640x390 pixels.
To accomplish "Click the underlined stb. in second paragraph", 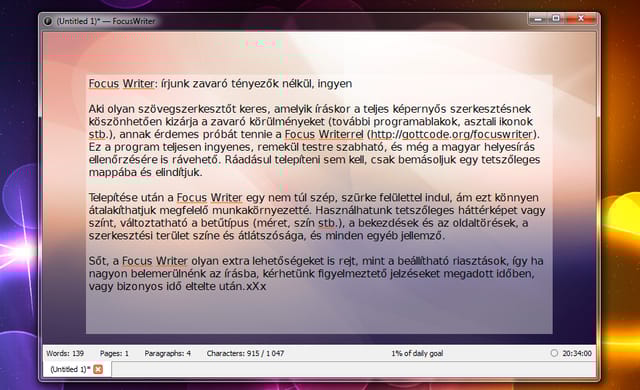I will coord(328,223).
